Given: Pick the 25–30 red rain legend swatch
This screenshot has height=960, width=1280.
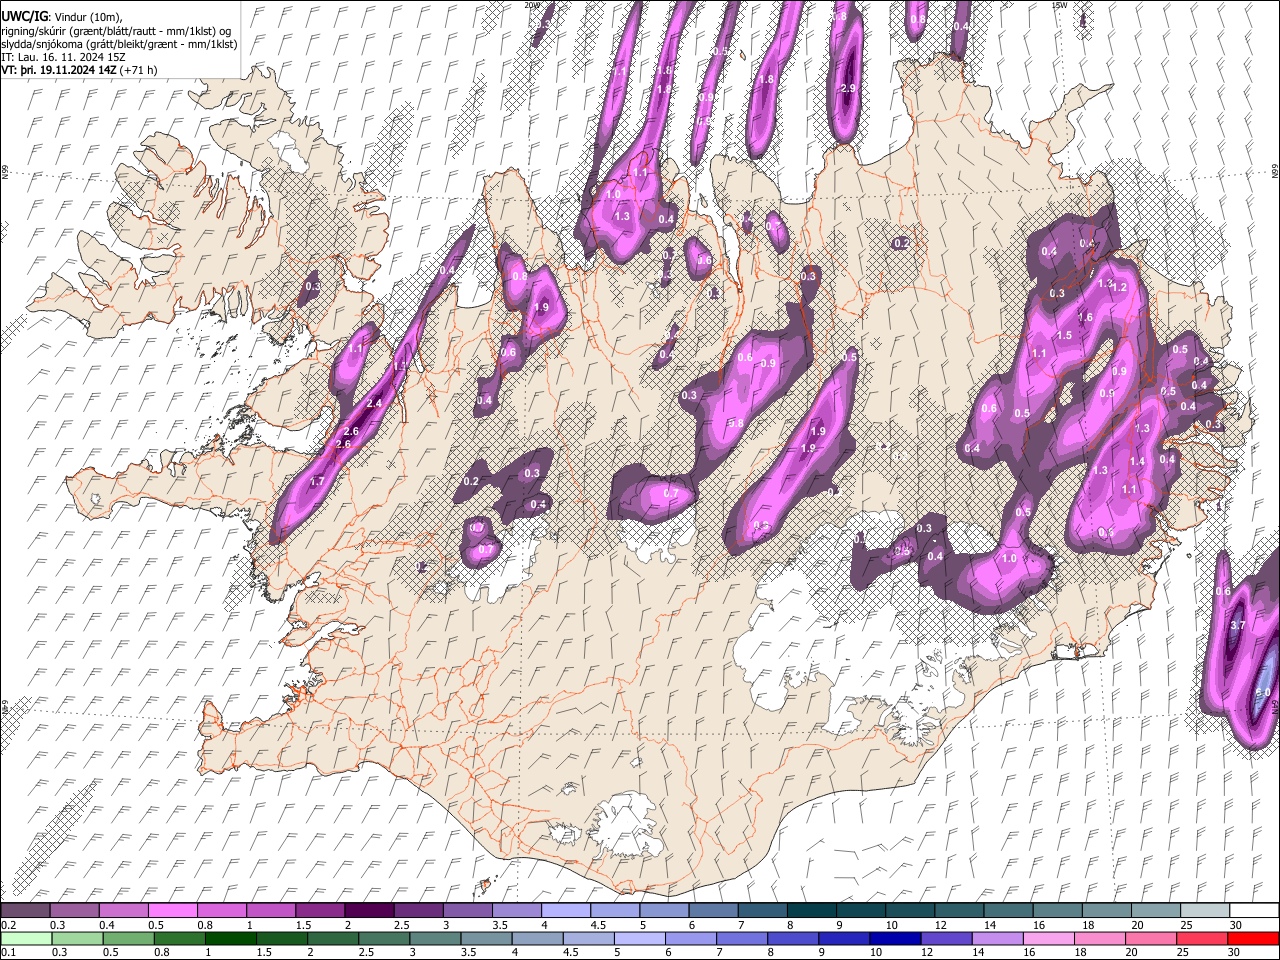Looking at the screenshot, I should 1202,938.
